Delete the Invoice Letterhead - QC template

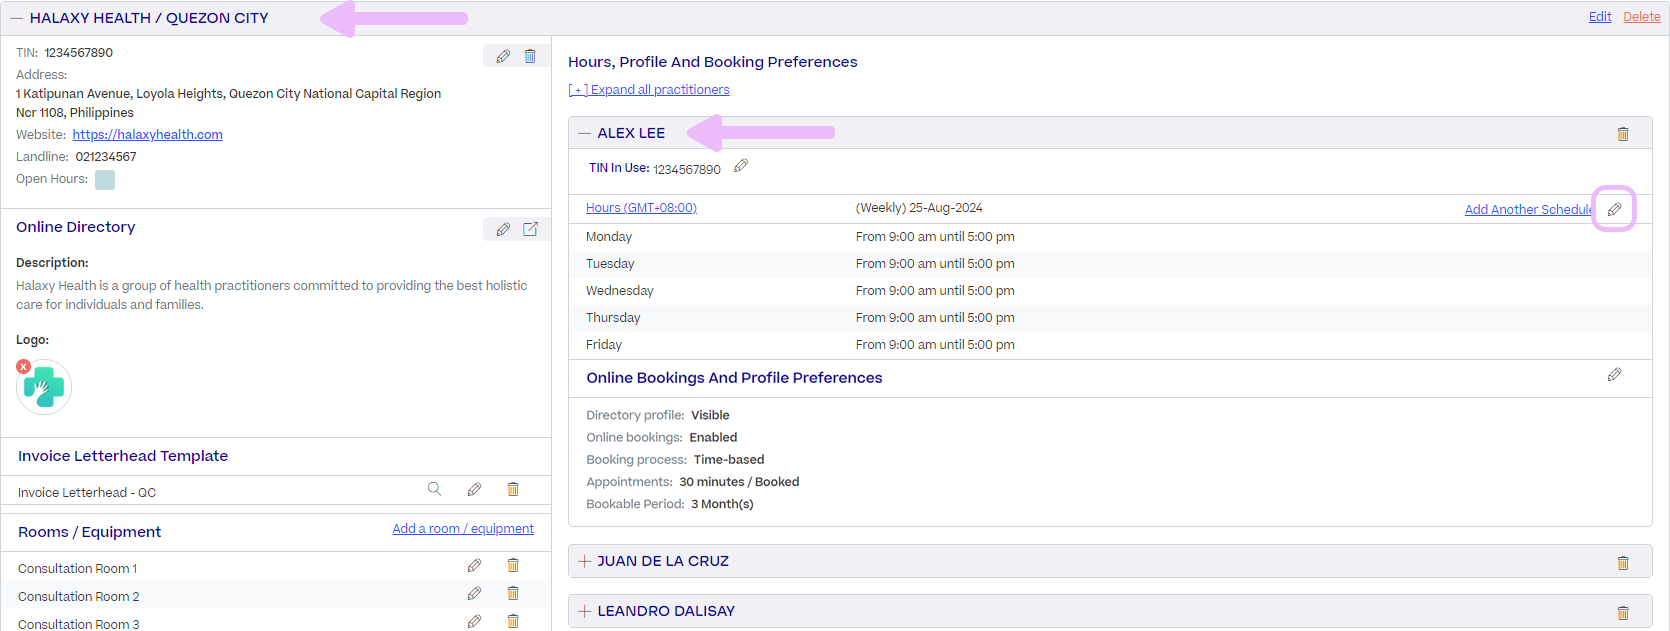click(513, 489)
